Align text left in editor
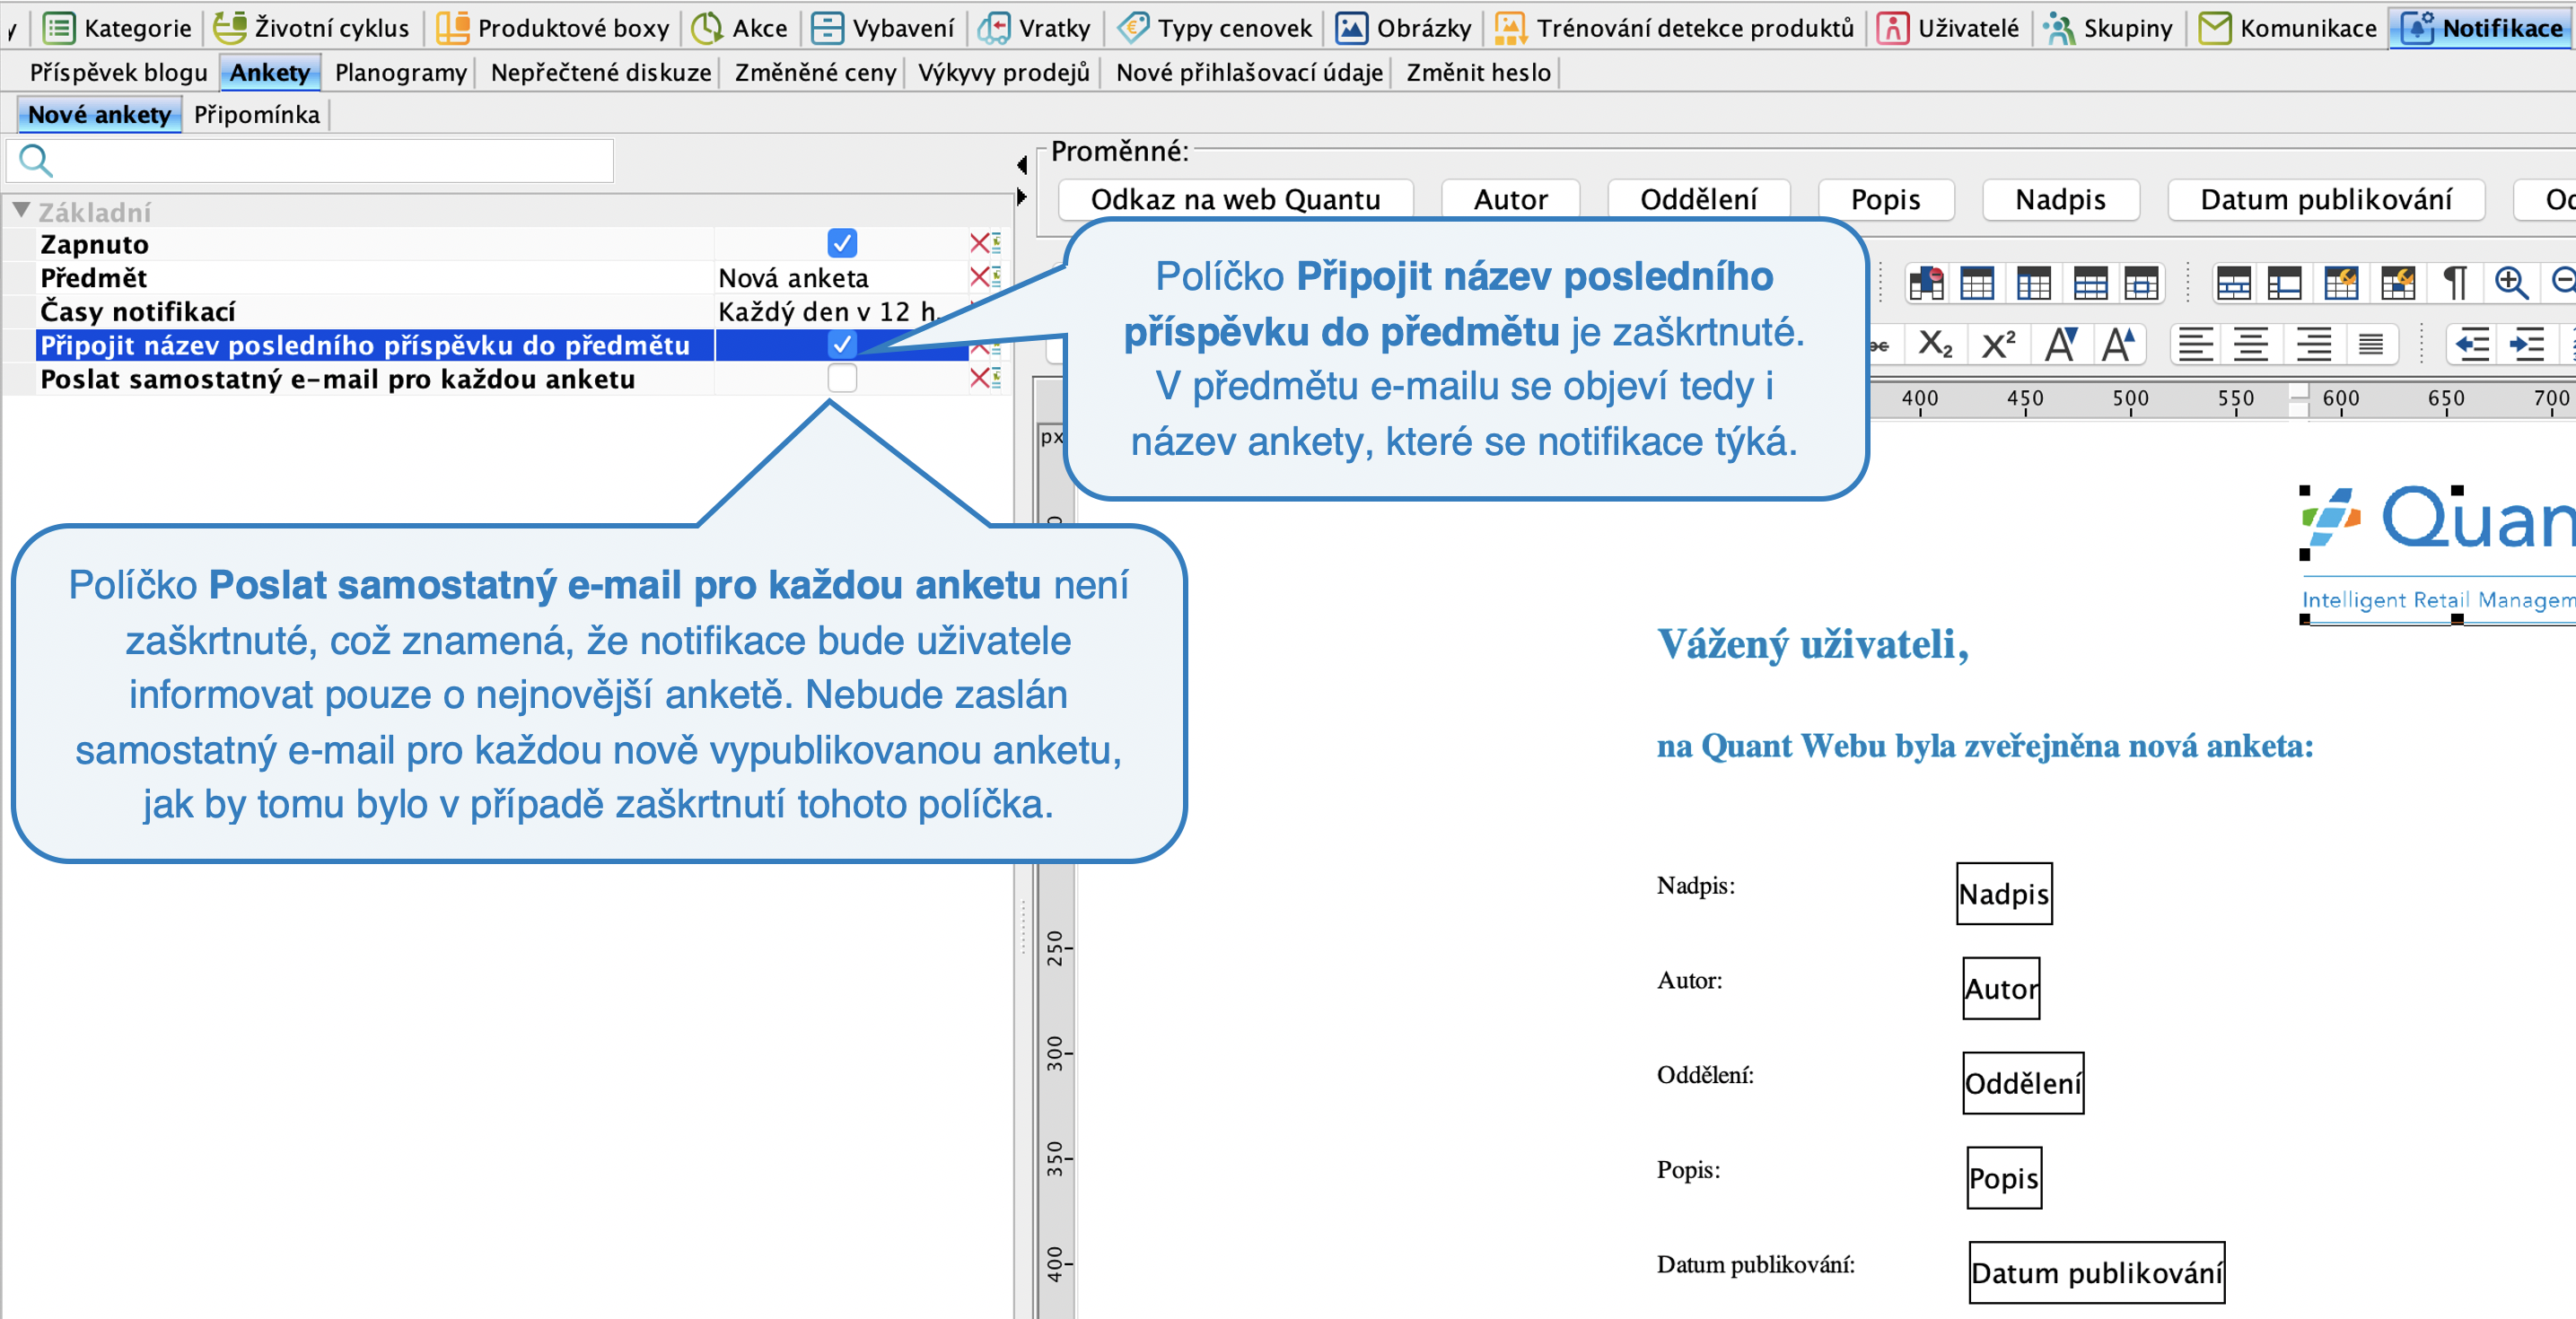Screen dimensions: 2576x1319 2195,345
